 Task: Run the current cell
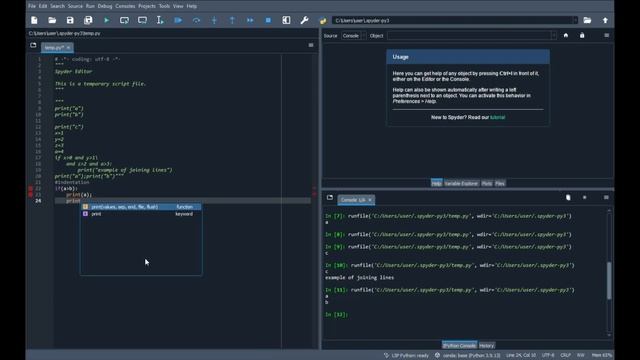click(124, 20)
